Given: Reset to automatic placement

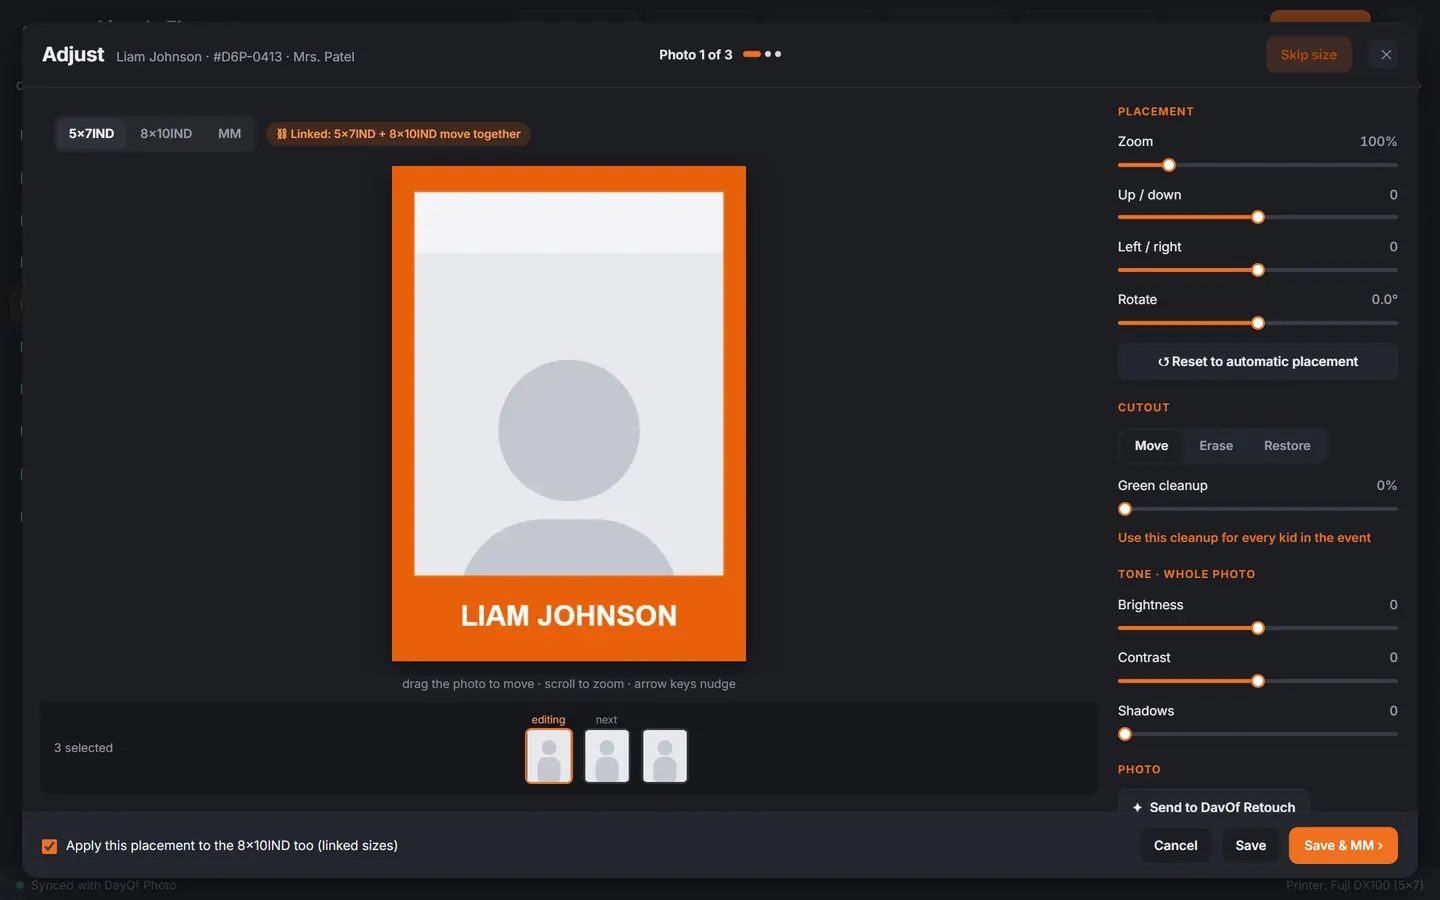Looking at the screenshot, I should coord(1257,362).
